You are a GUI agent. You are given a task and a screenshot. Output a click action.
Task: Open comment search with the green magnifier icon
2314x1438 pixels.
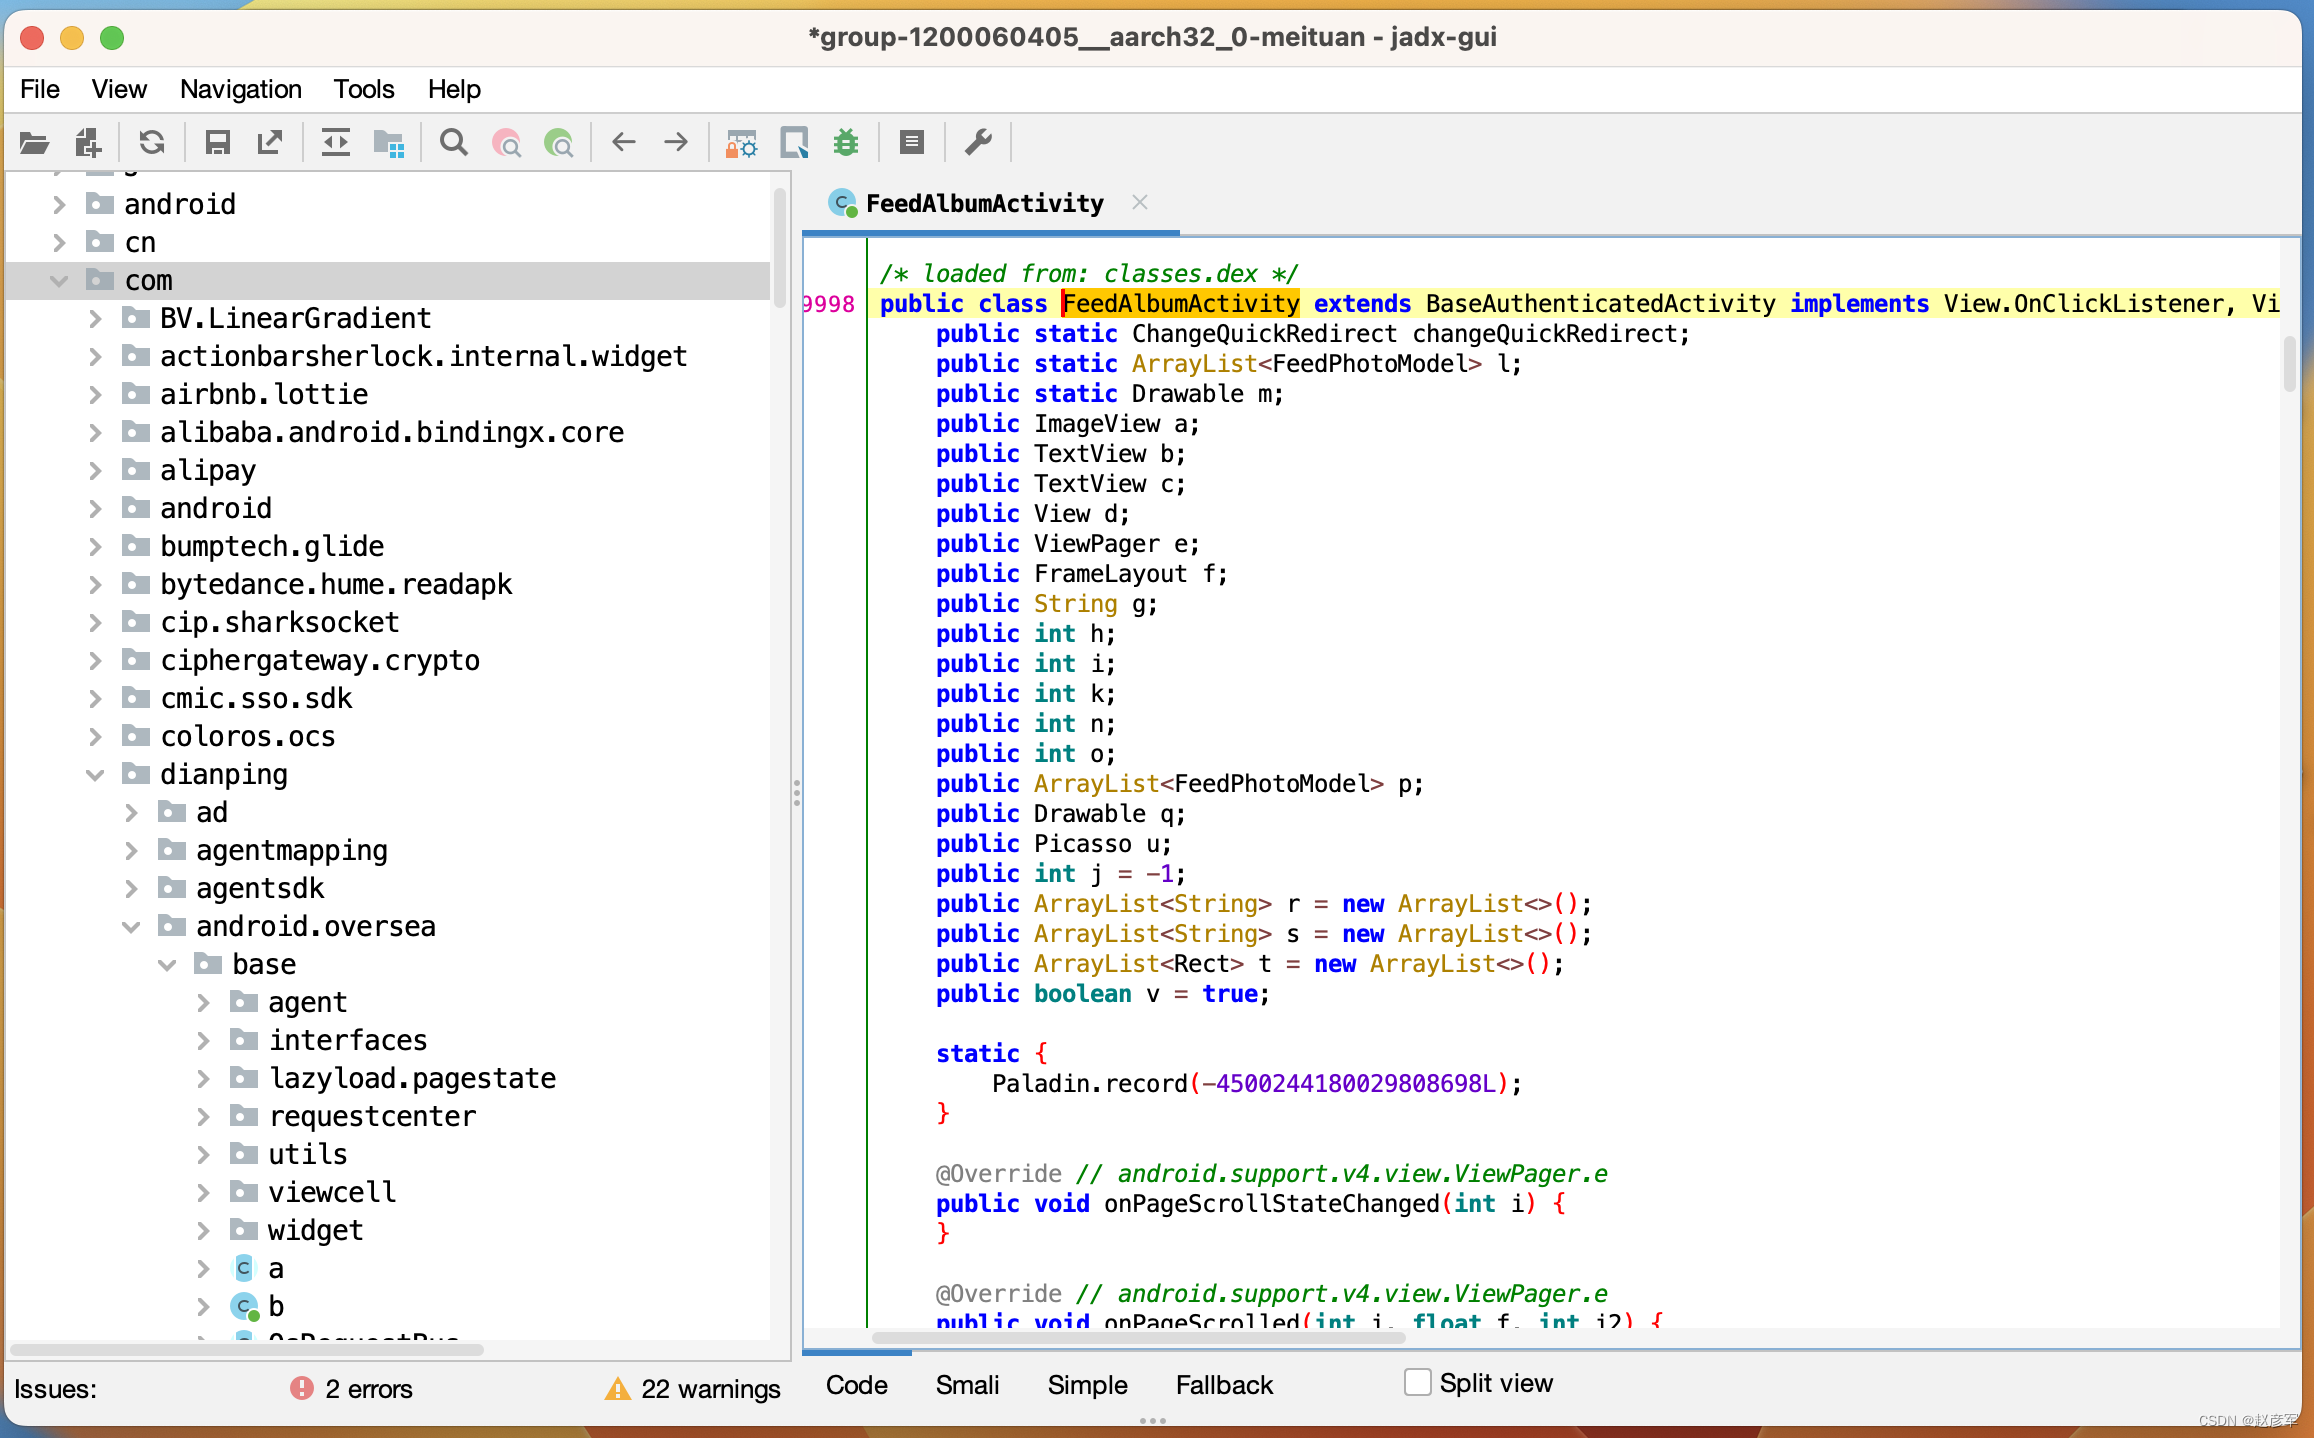559,143
